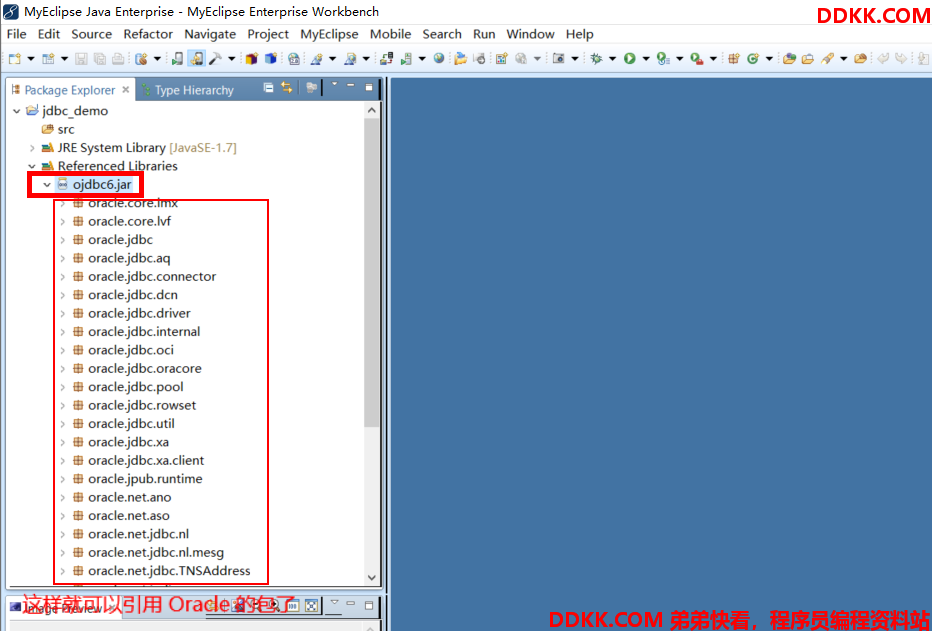Open the Navigate menu
932x631 pixels.
[x=210, y=34]
